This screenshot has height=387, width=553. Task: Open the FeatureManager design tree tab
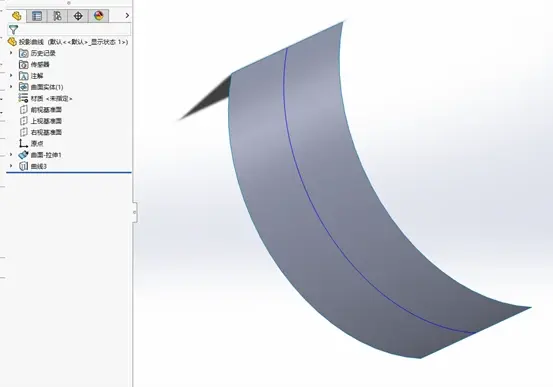point(16,16)
